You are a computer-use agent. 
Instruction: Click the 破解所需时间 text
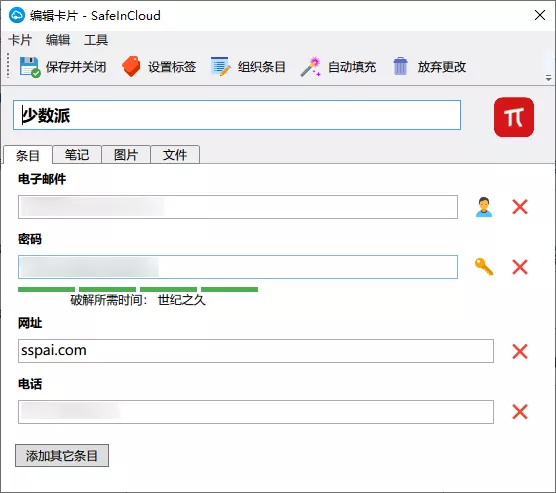coord(109,300)
